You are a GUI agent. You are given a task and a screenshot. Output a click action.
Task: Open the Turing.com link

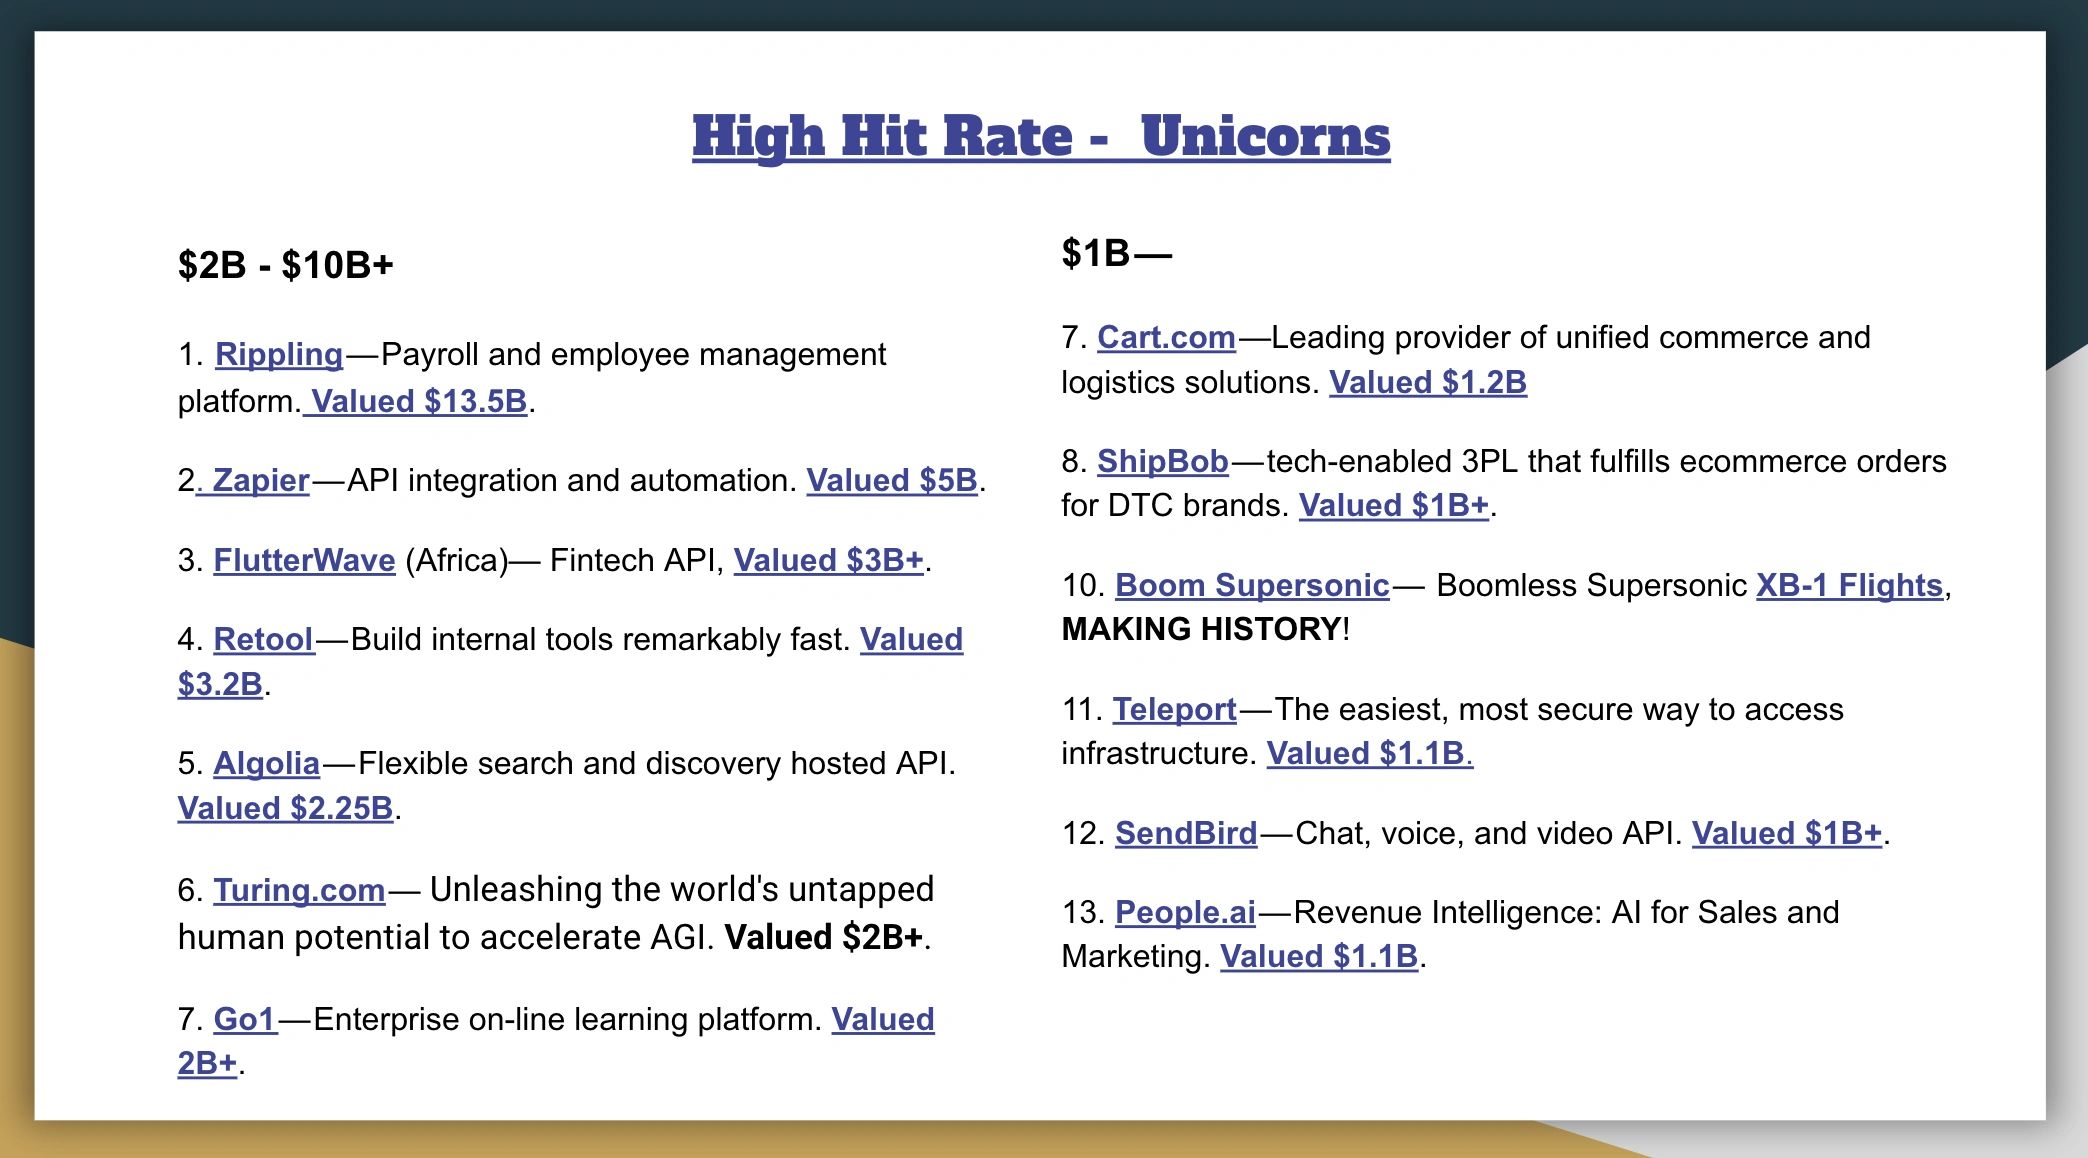(x=300, y=890)
